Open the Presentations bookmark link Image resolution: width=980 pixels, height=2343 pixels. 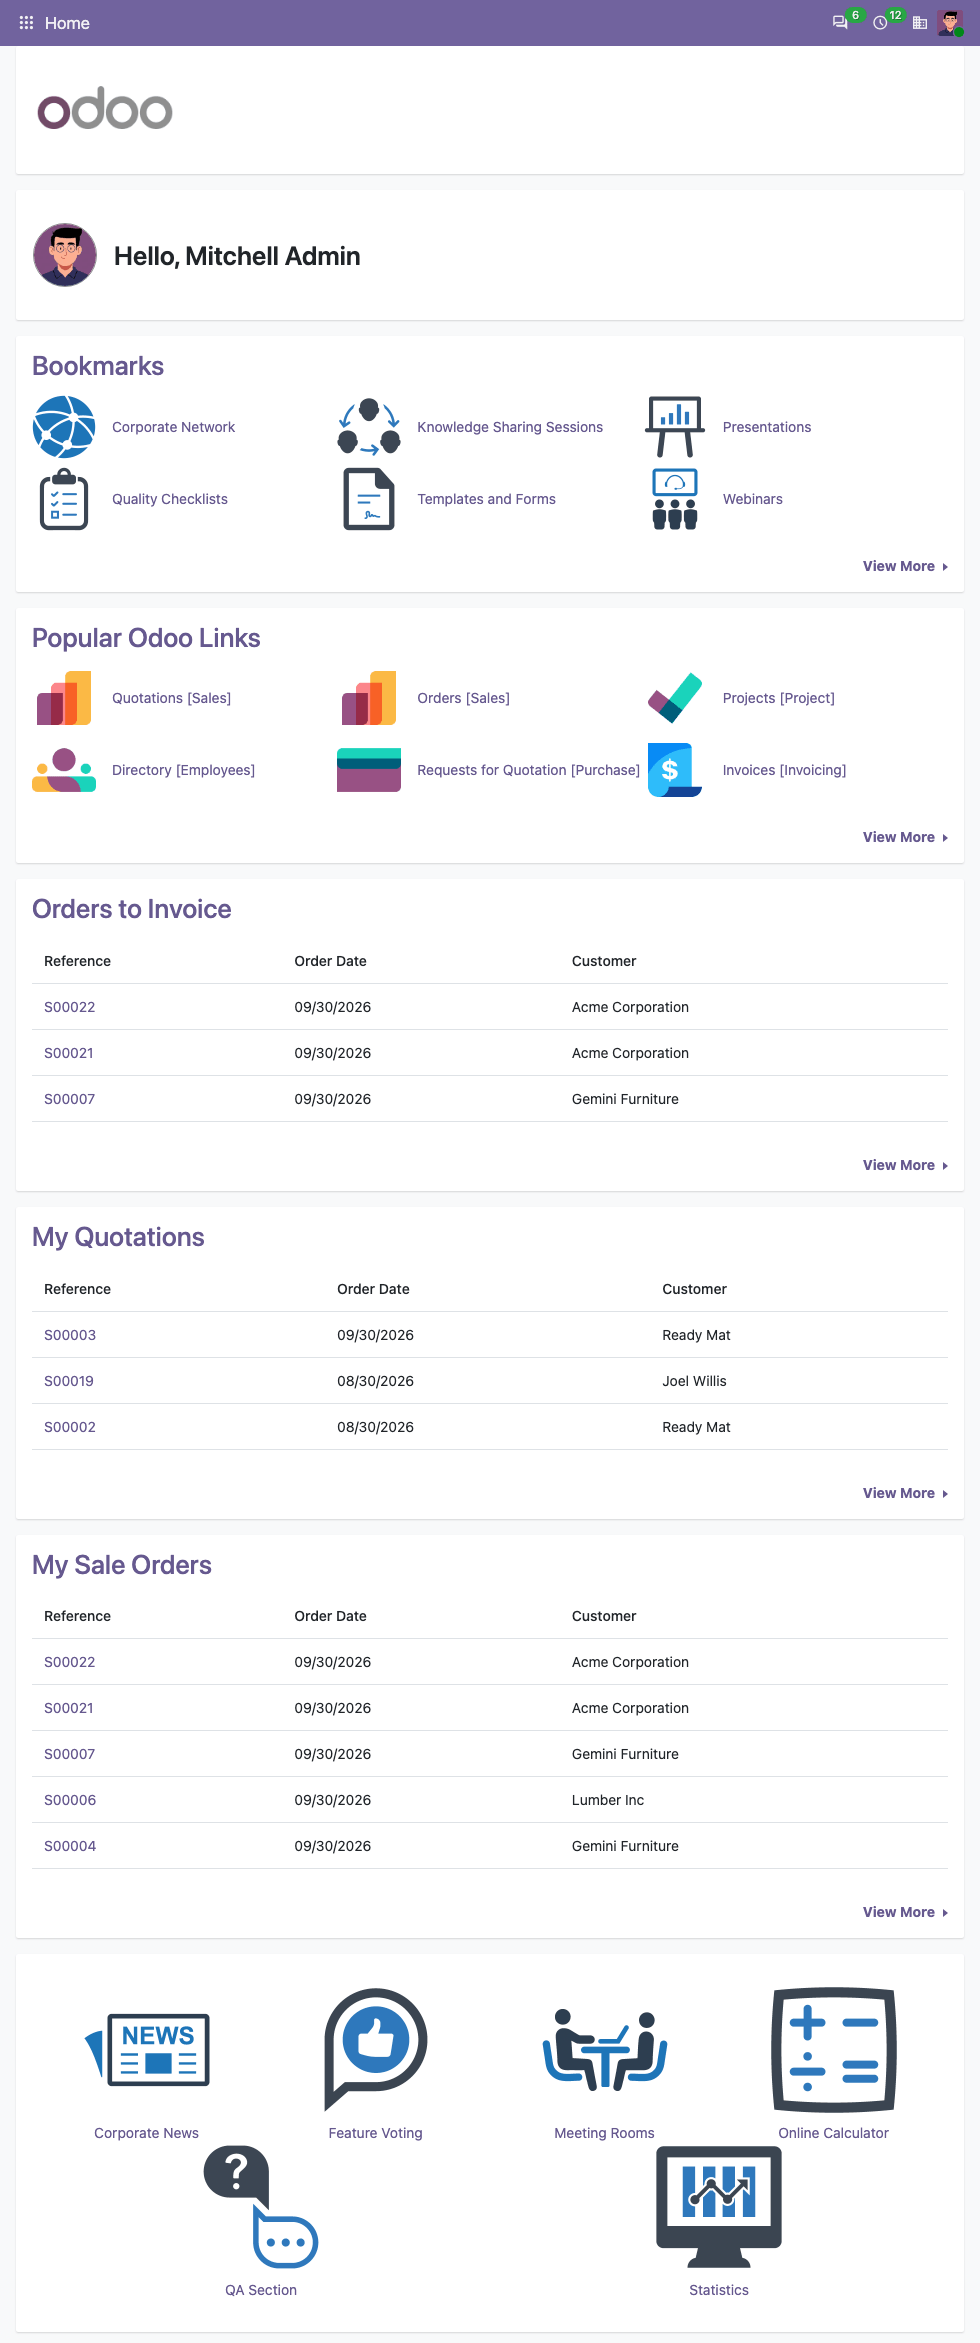point(767,427)
